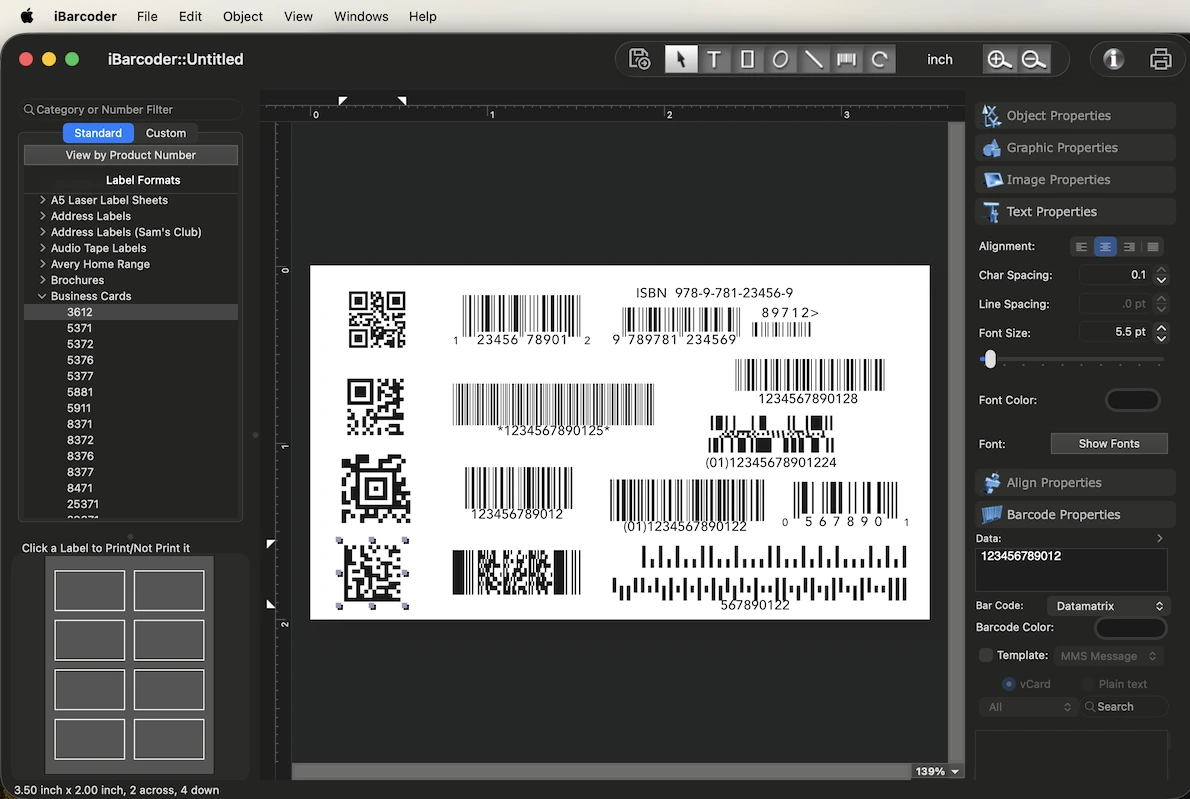
Task: Set text alignment to center
Action: click(x=1105, y=247)
